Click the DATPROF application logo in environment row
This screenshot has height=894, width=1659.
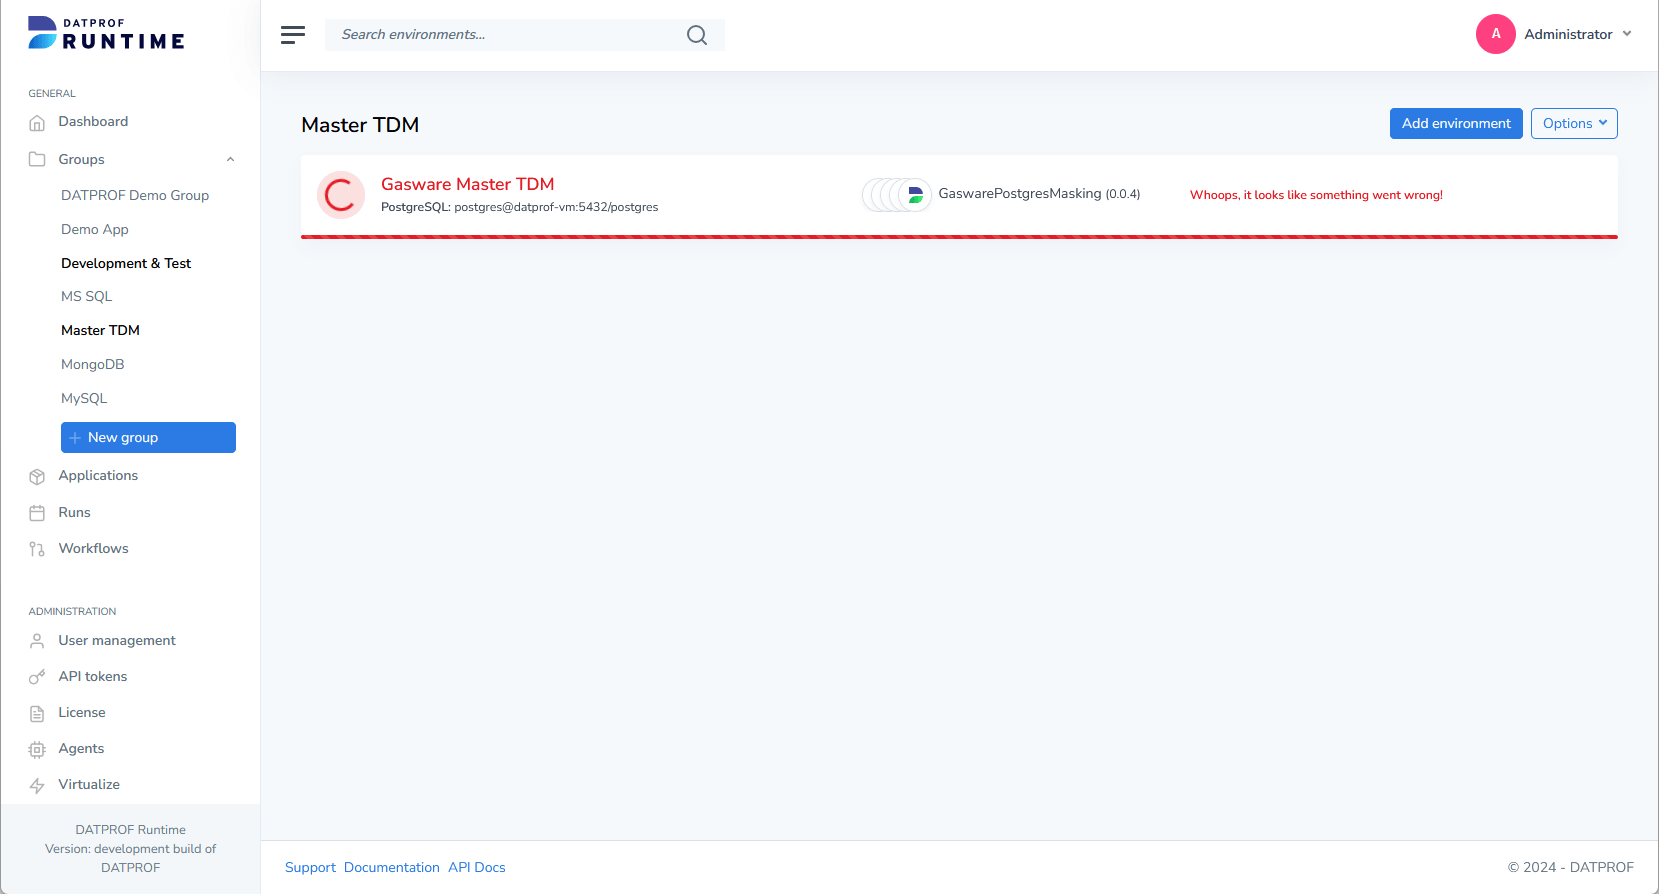pyautogui.click(x=915, y=195)
